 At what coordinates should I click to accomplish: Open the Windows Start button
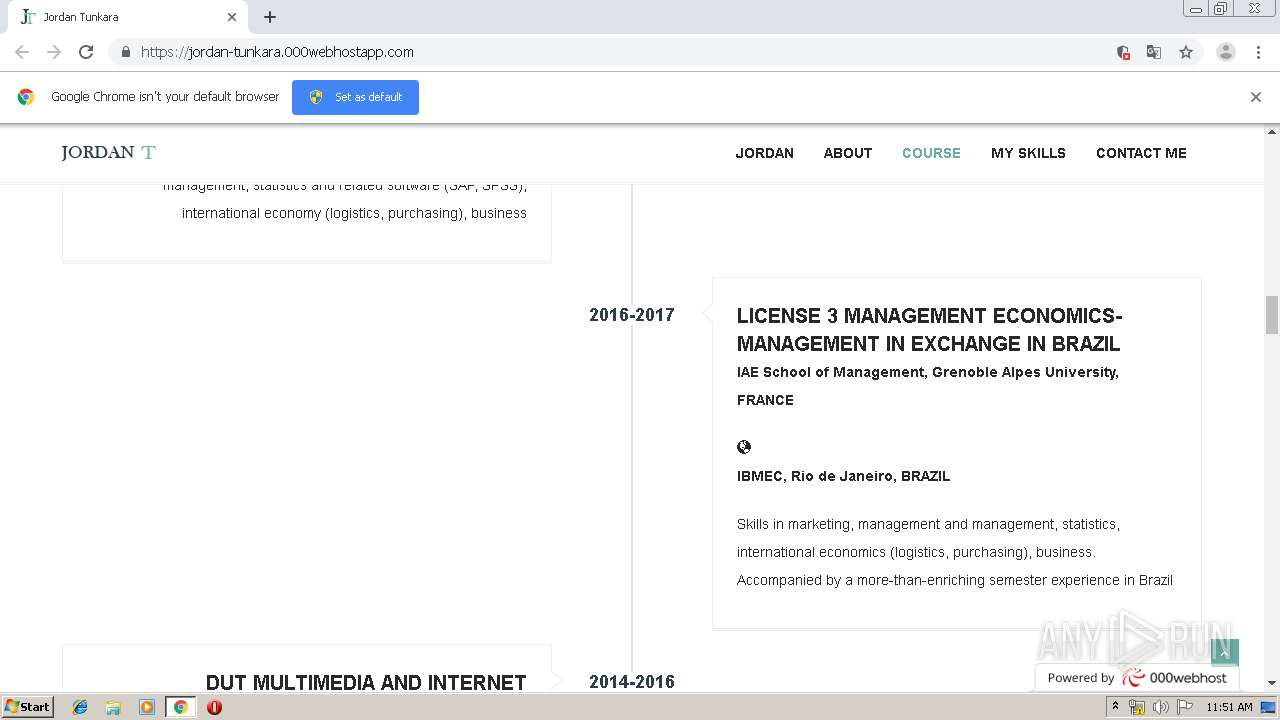(27, 706)
